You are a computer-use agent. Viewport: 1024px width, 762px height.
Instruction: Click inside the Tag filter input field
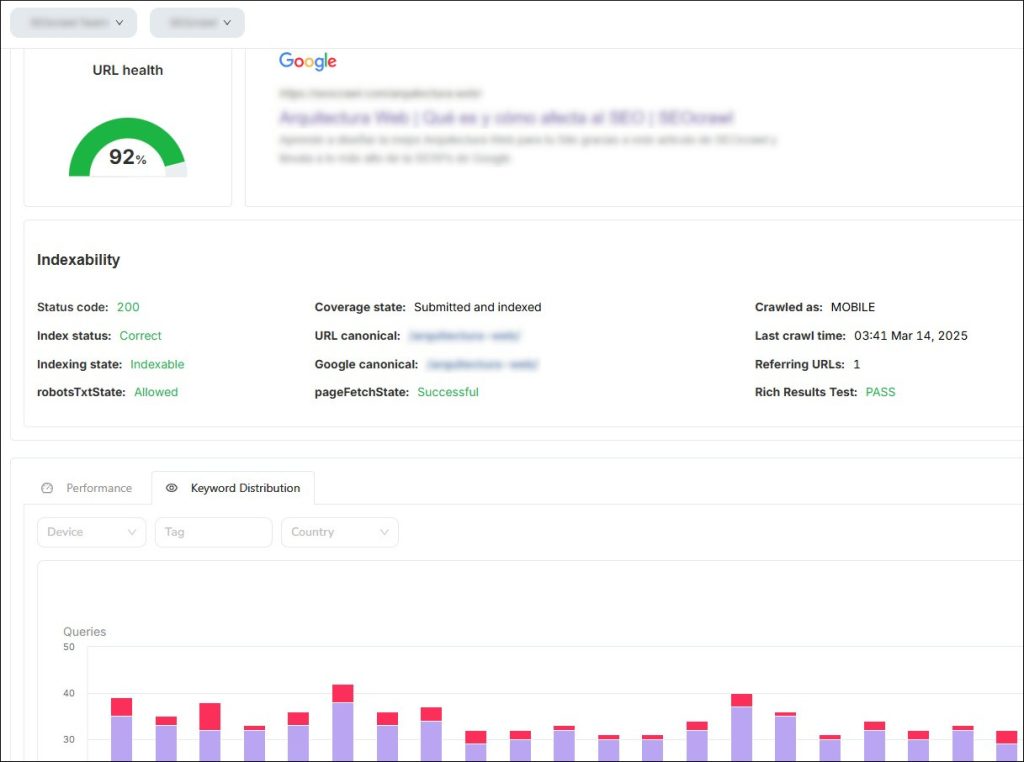(x=213, y=532)
